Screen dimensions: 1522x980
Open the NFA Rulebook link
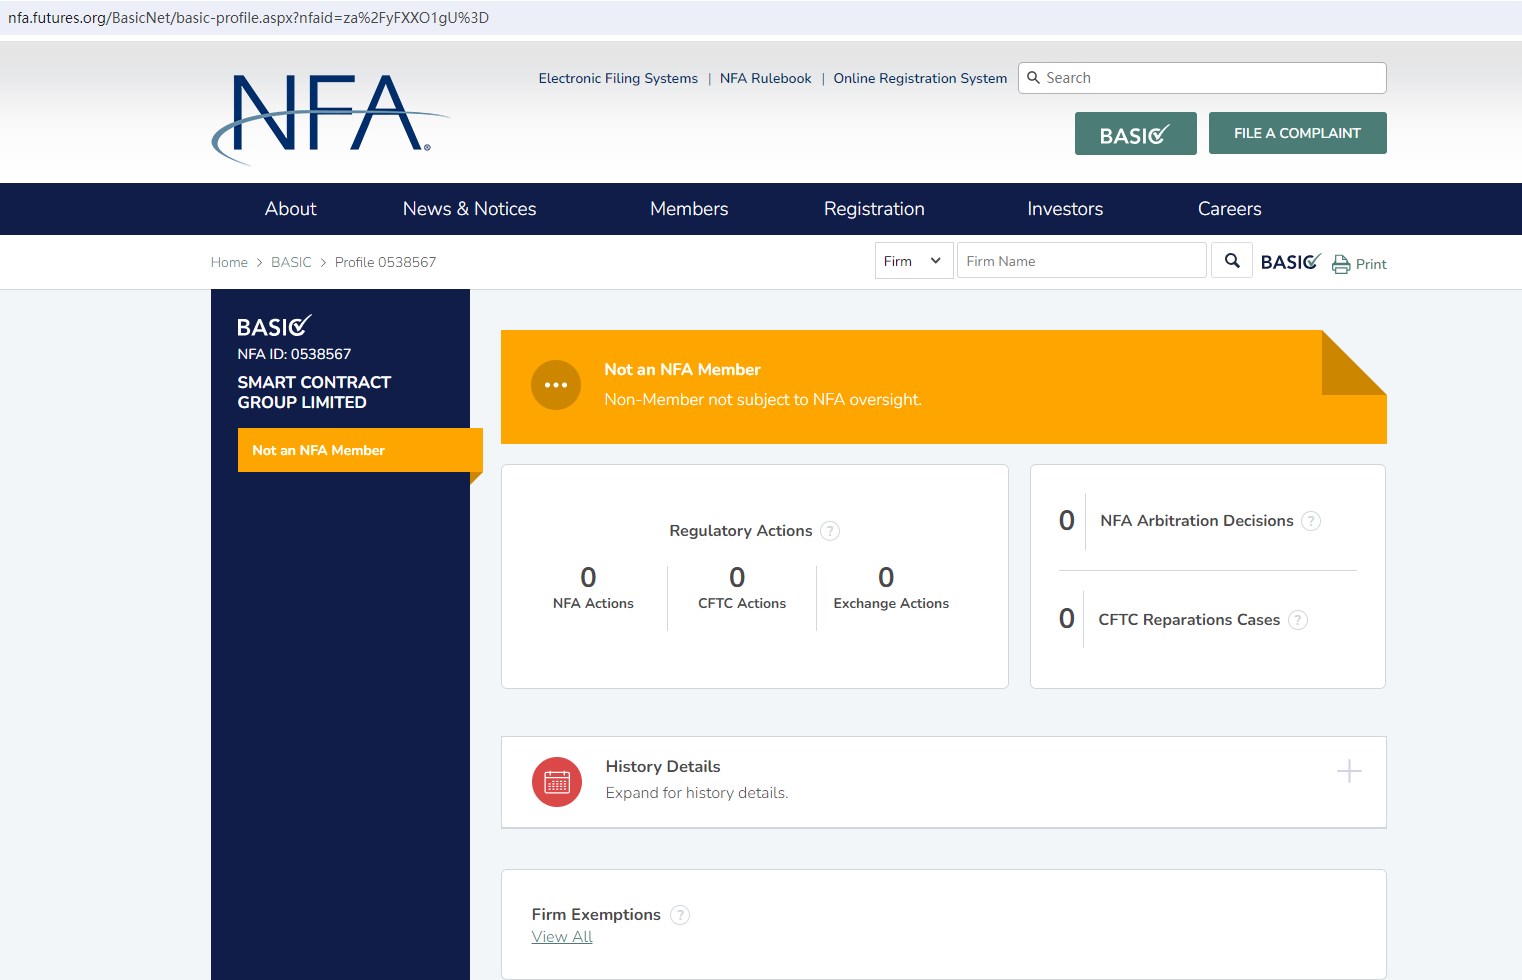click(765, 78)
